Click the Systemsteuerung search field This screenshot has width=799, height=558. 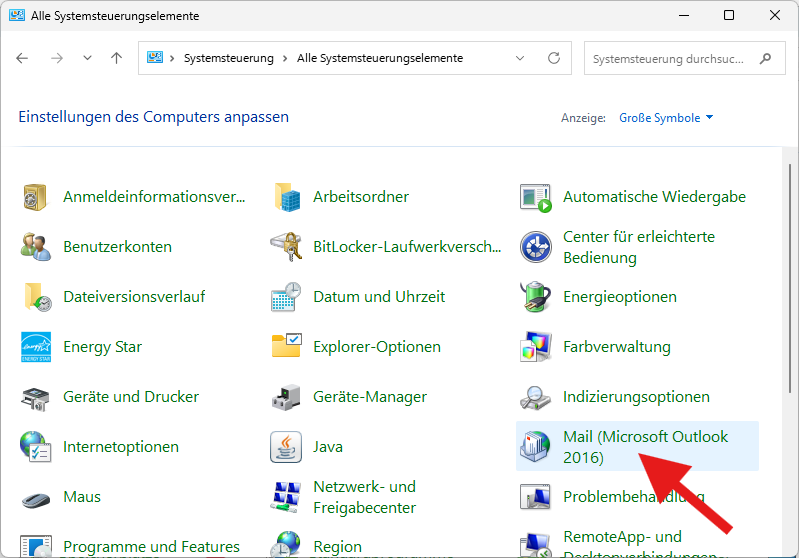pos(670,58)
